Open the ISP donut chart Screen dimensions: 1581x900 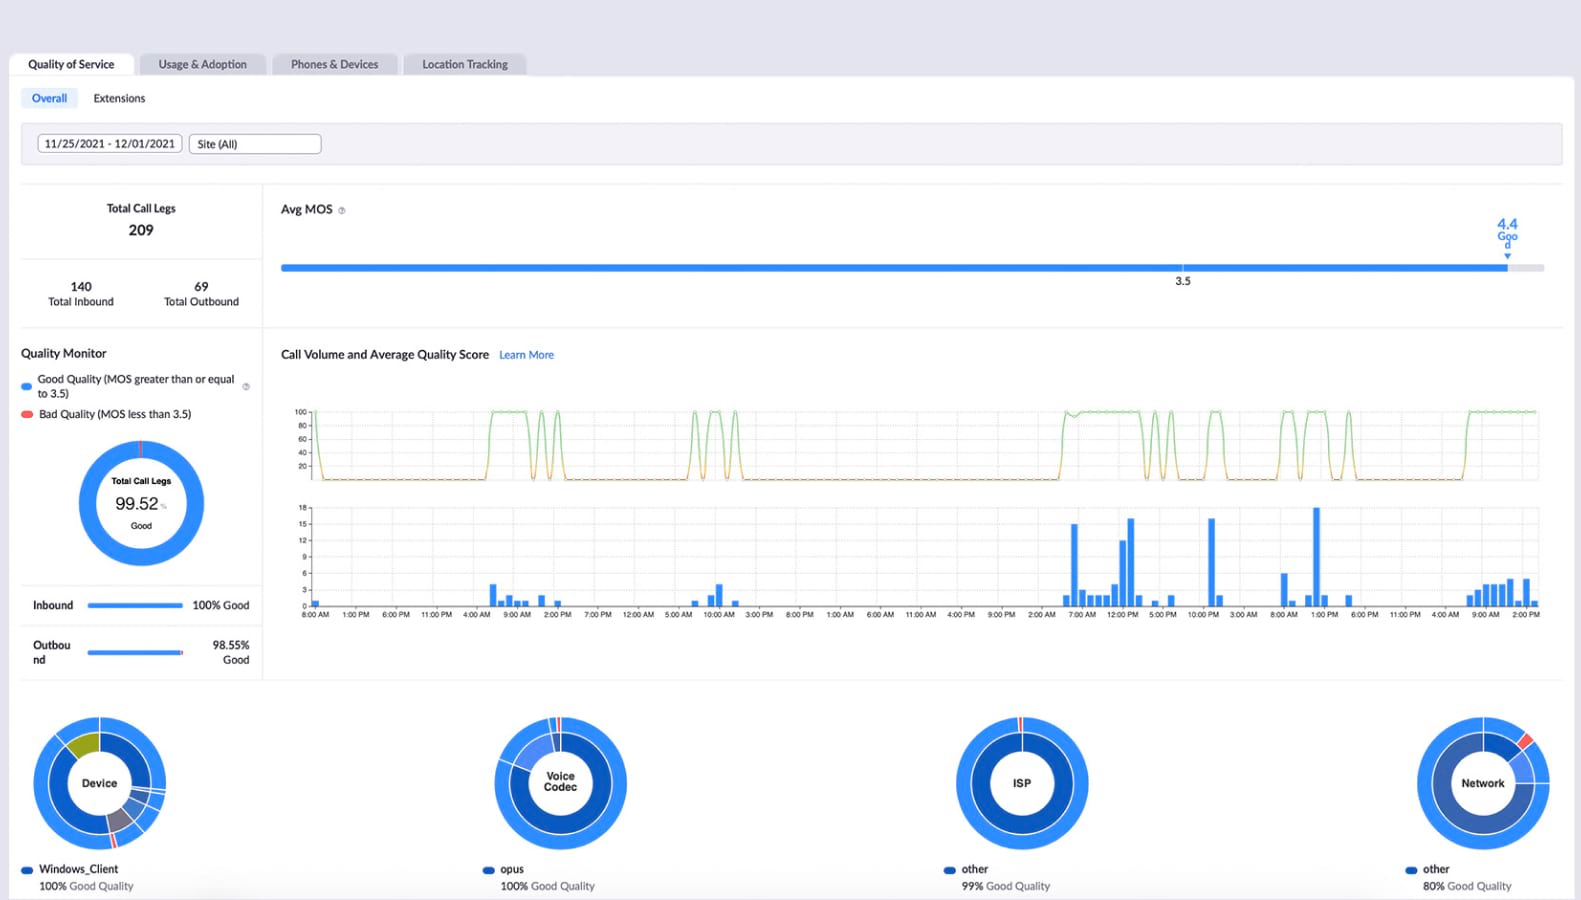click(1021, 783)
